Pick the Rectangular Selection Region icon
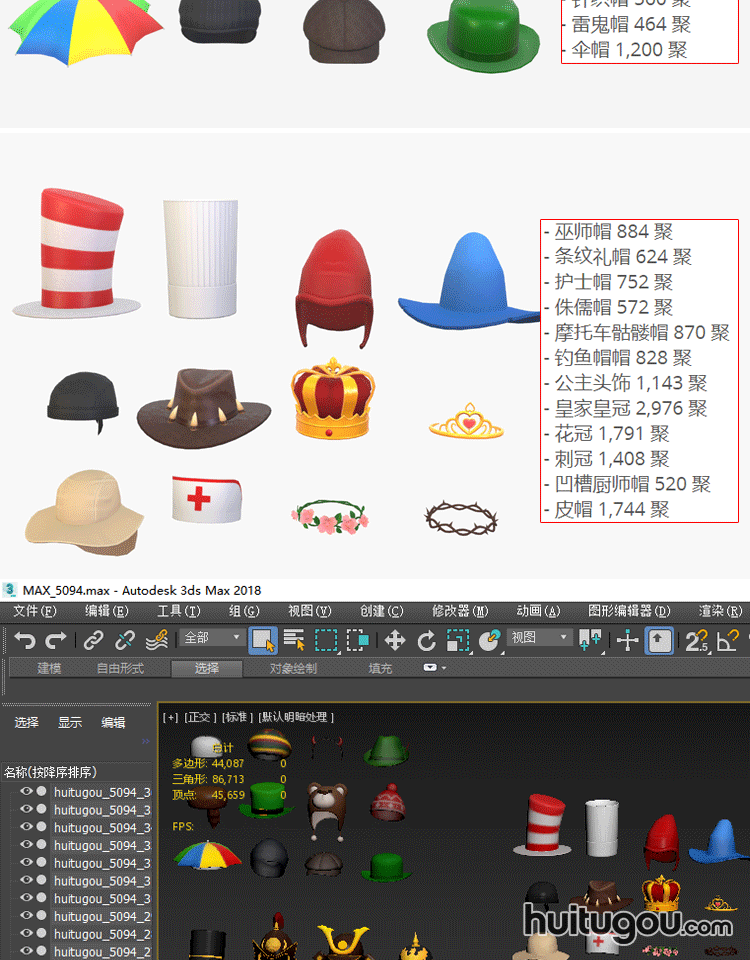The width and height of the screenshot is (750, 960). click(326, 640)
